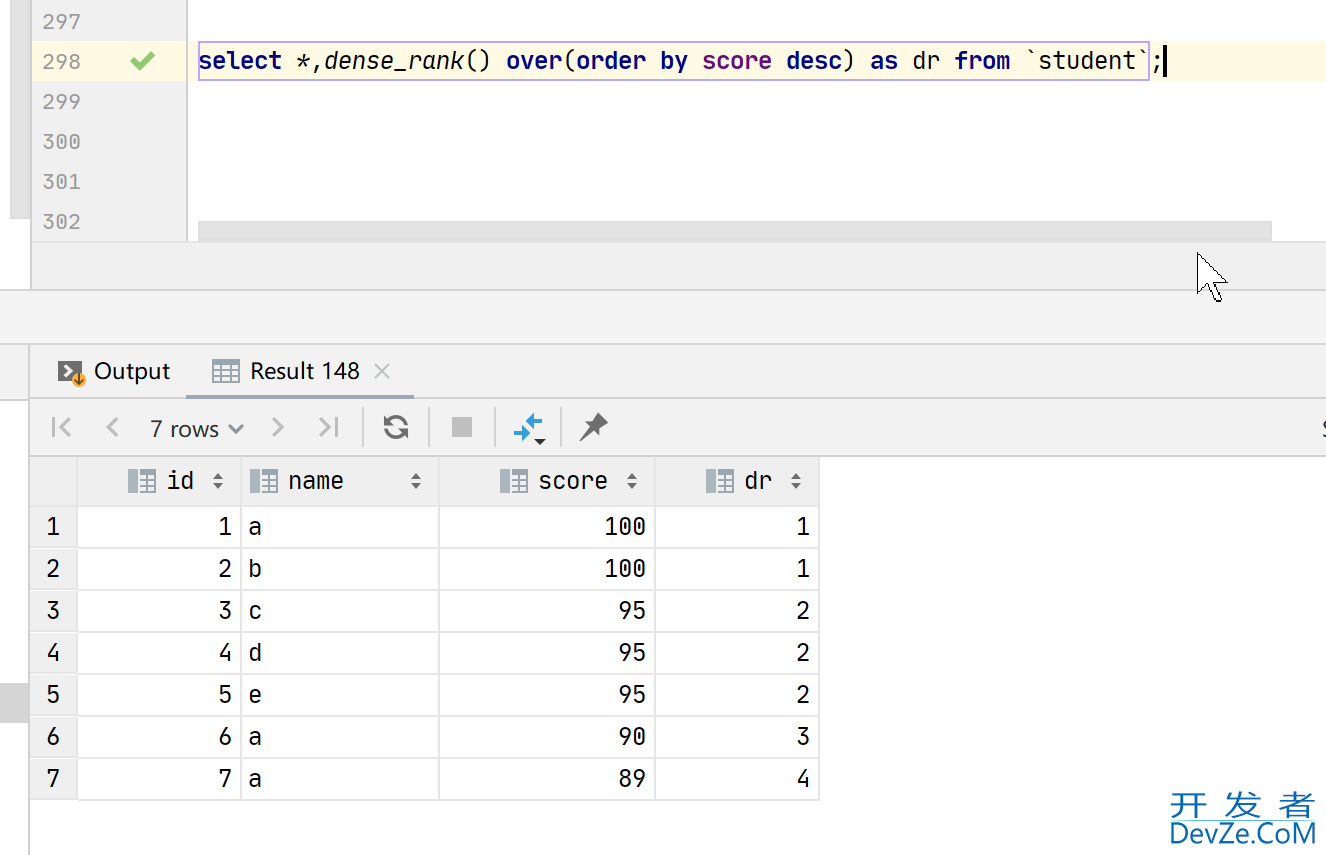Click the horizontal scrollbar in the editor

click(734, 231)
